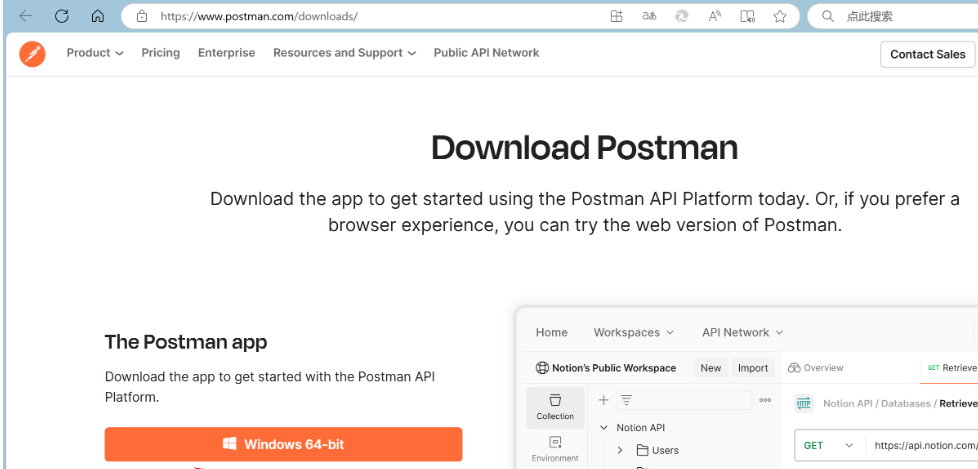Add this page to favorites star
The height and width of the screenshot is (469, 978).
point(779,16)
